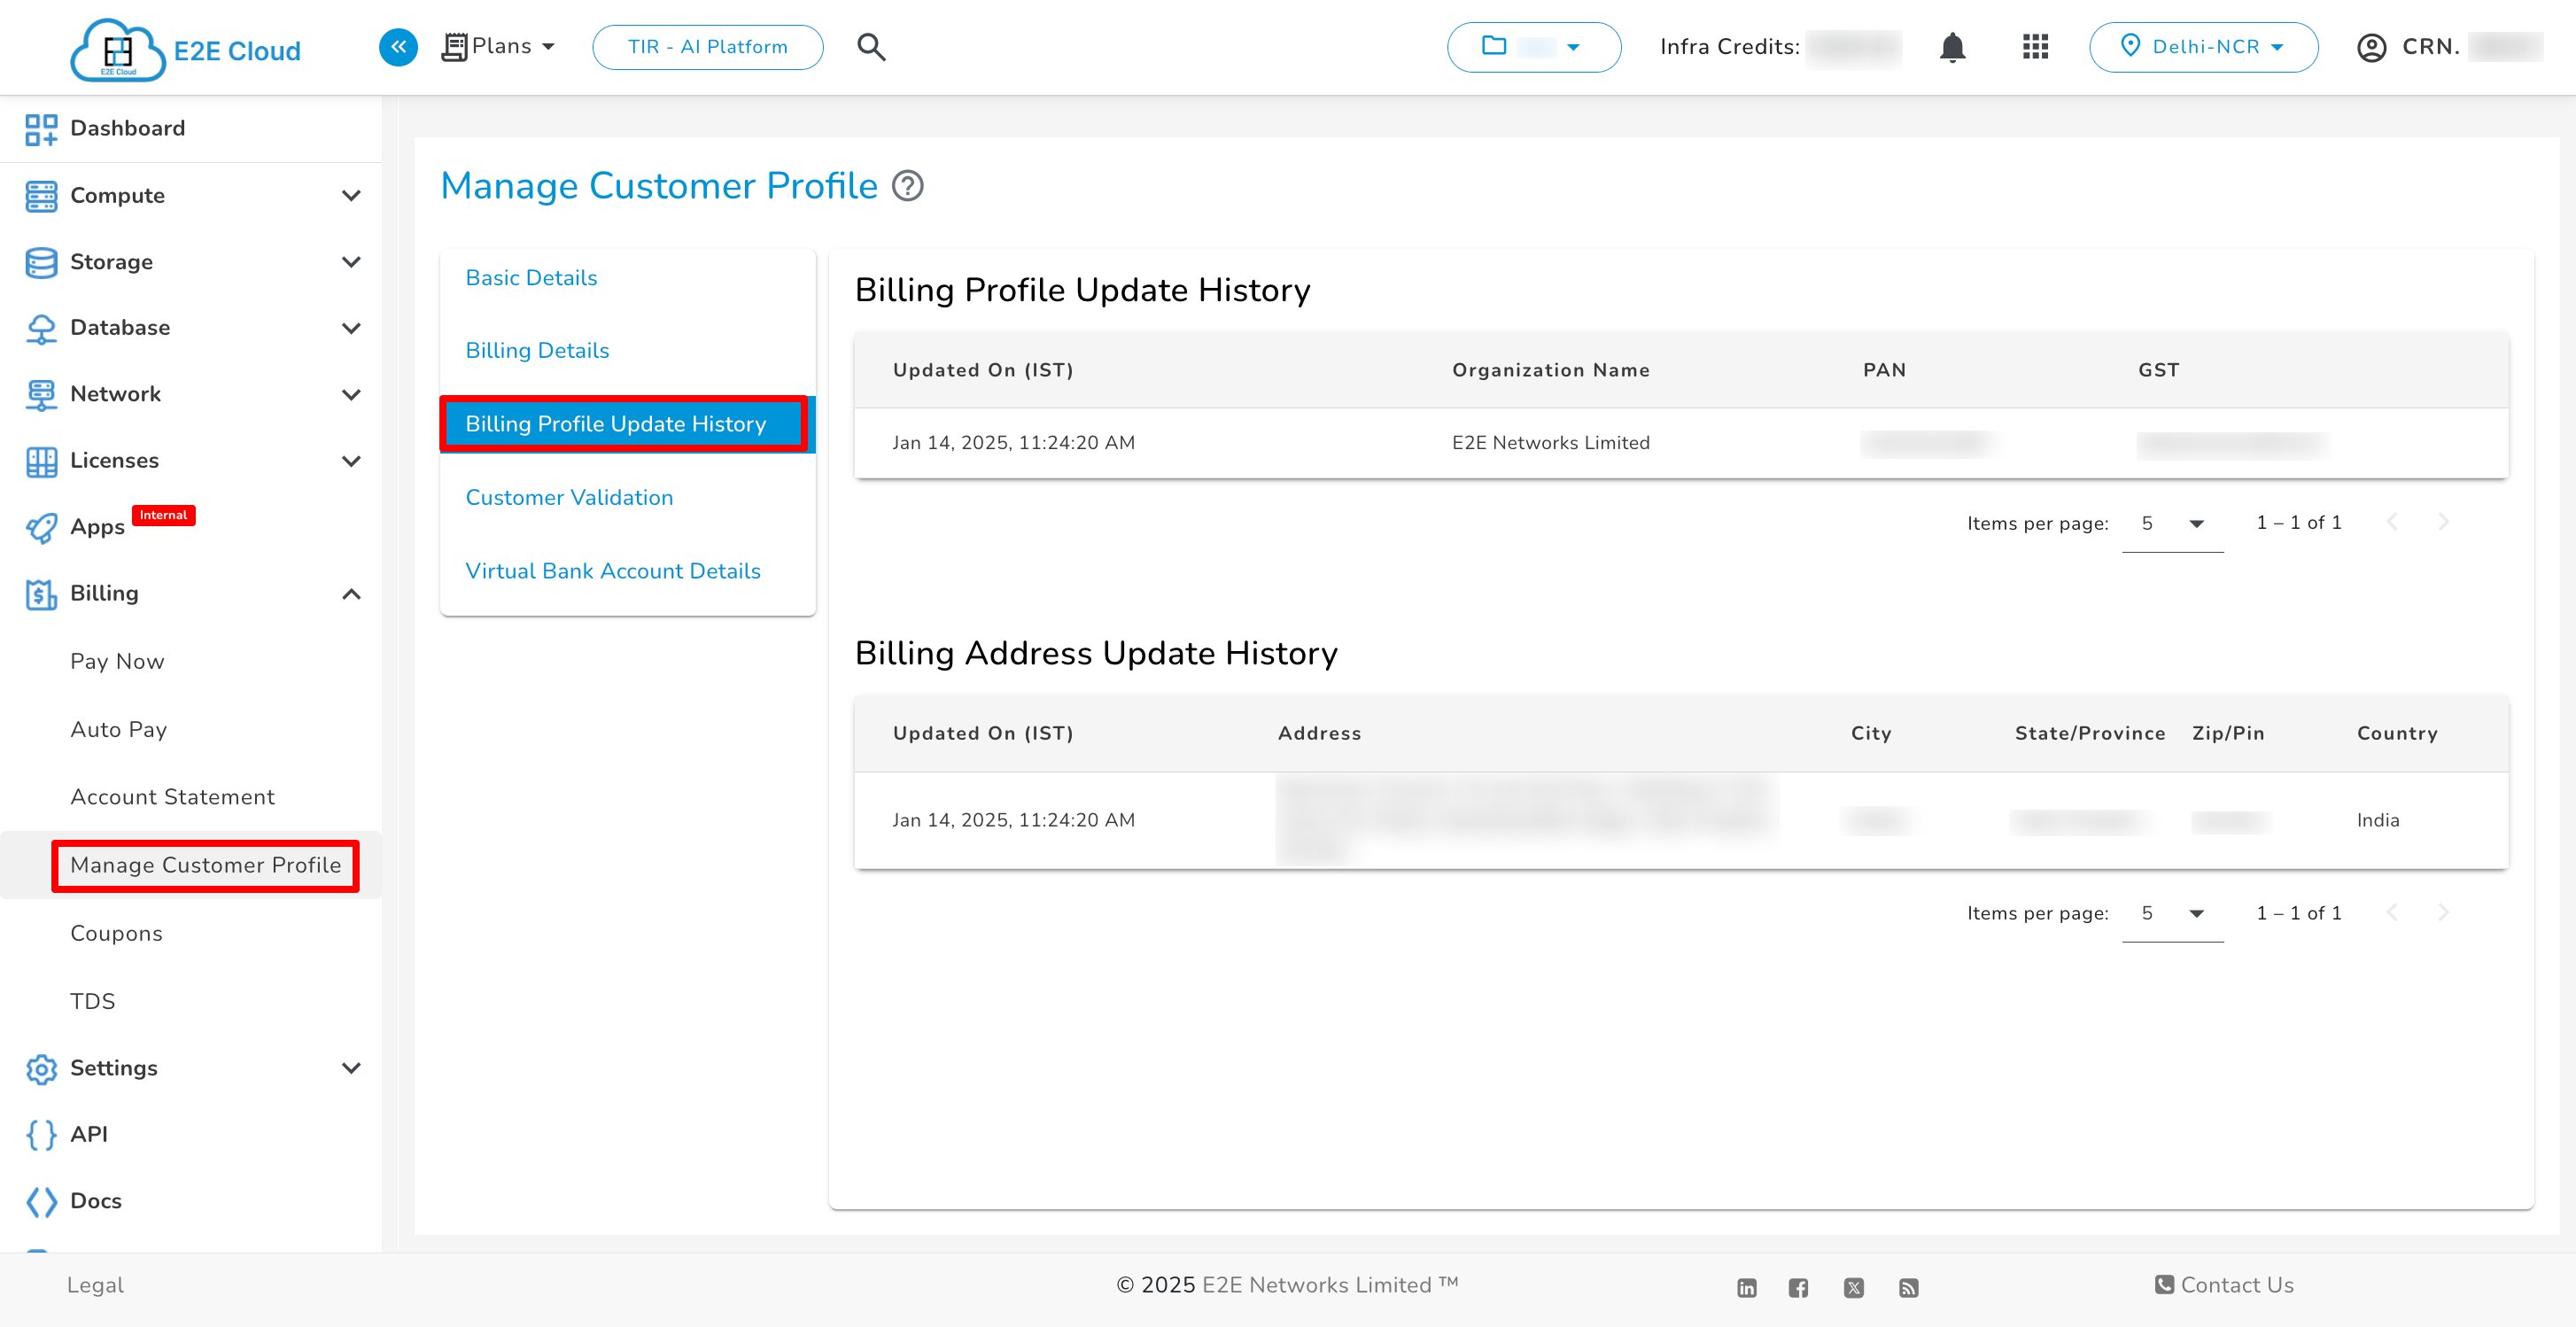Open TIR - AI Platform
This screenshot has width=2576, height=1327.
coord(708,47)
